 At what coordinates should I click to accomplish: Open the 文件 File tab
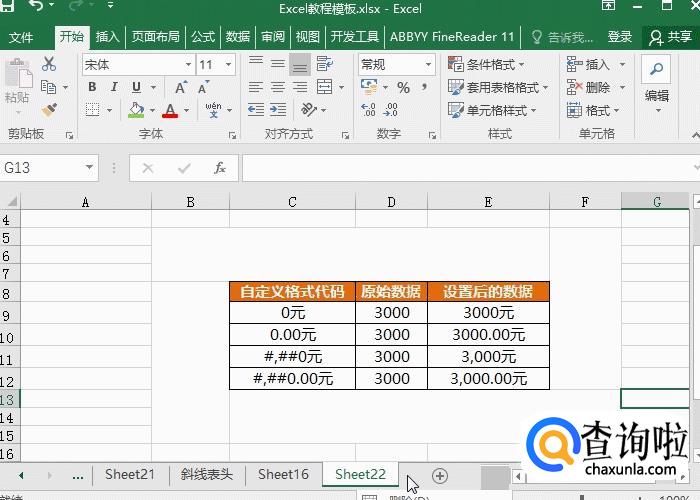pos(21,37)
